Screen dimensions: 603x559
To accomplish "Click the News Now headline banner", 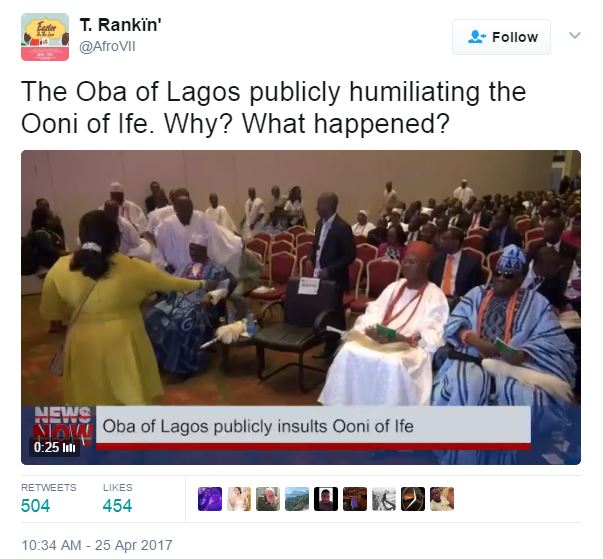I will point(313,426).
